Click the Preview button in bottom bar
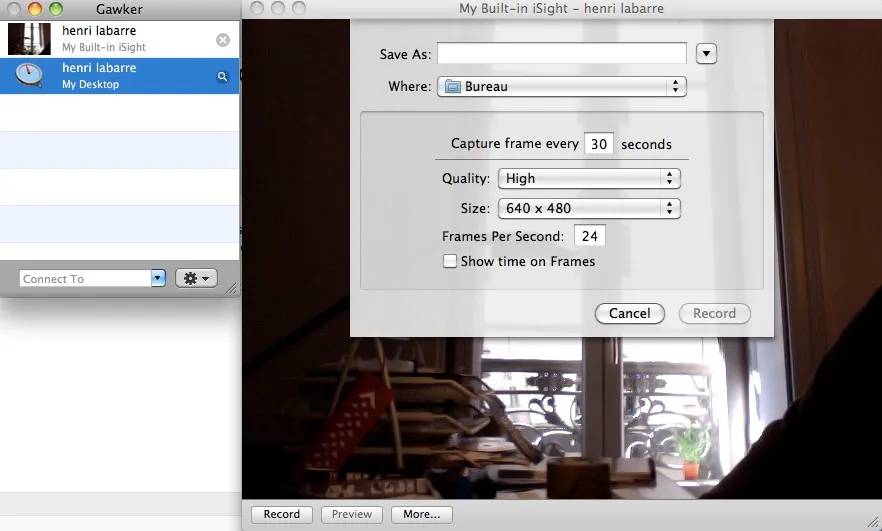 (x=352, y=514)
